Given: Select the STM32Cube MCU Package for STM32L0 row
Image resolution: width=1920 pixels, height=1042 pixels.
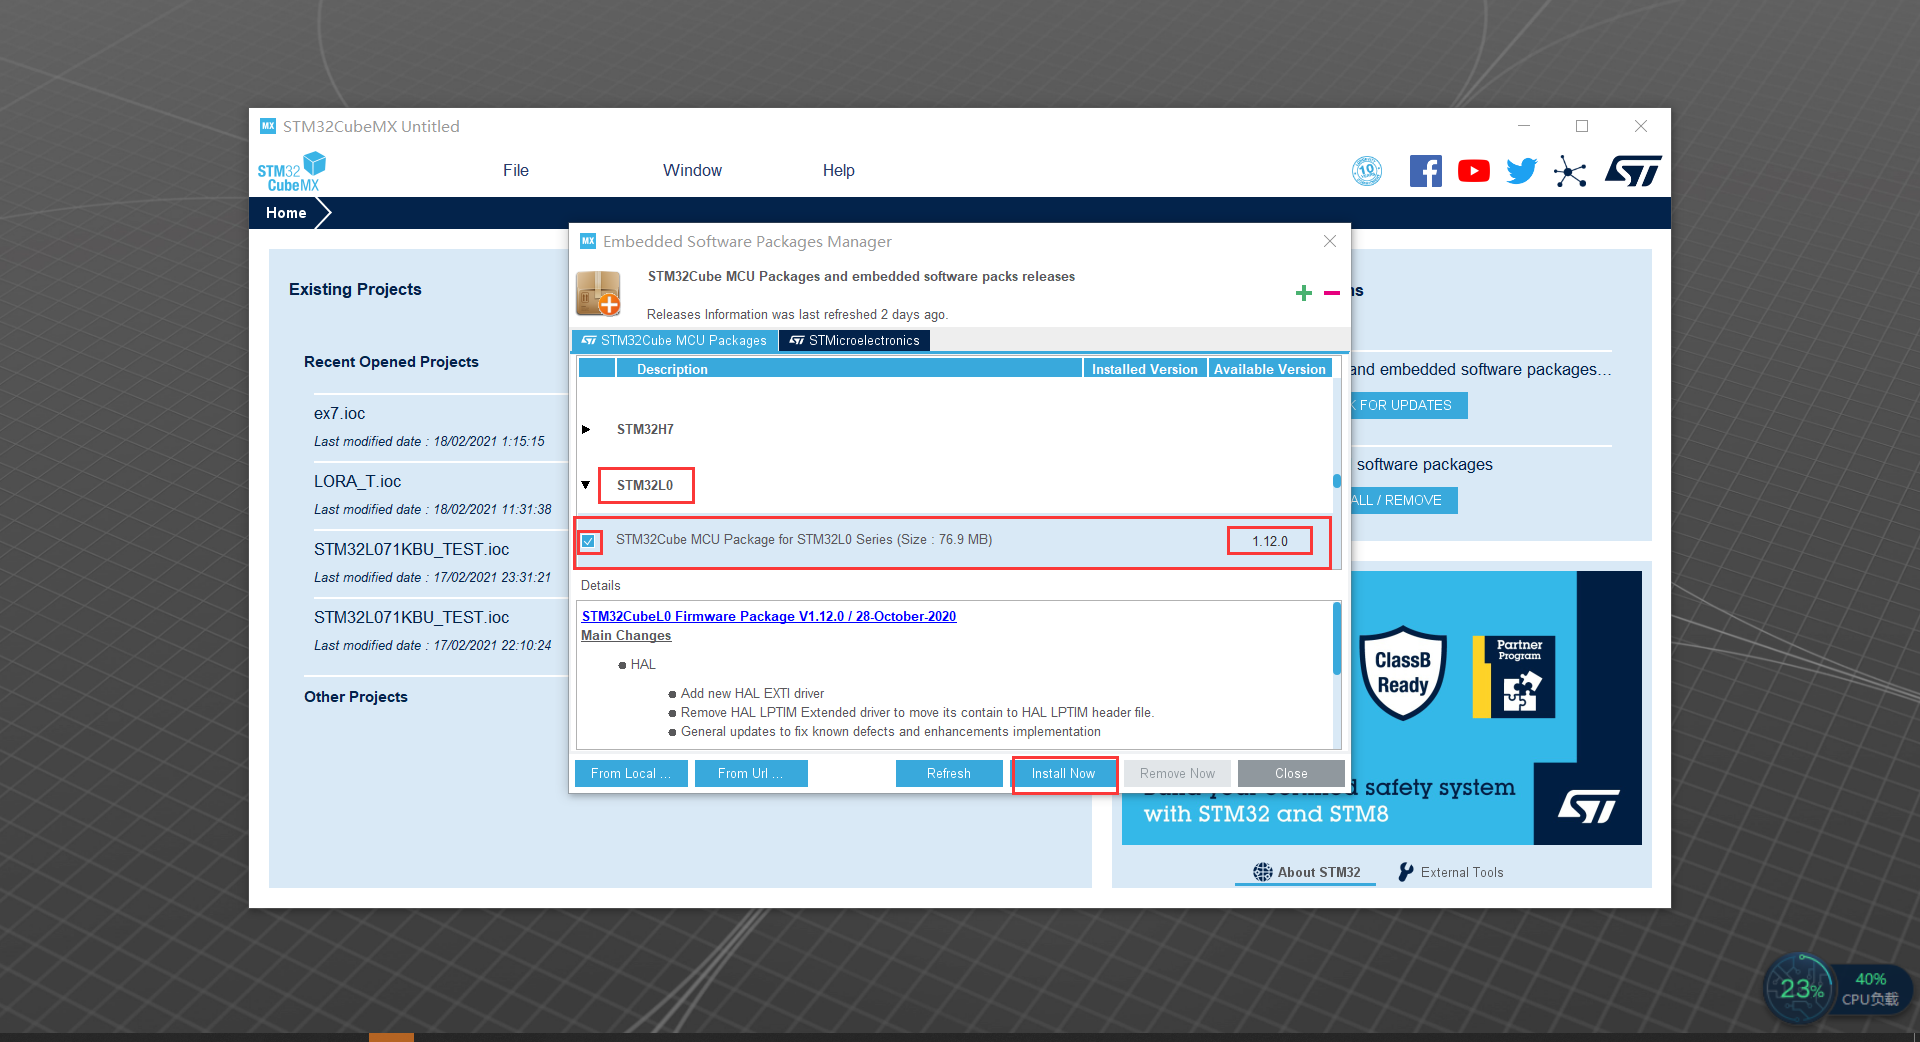Looking at the screenshot, I should [x=953, y=541].
